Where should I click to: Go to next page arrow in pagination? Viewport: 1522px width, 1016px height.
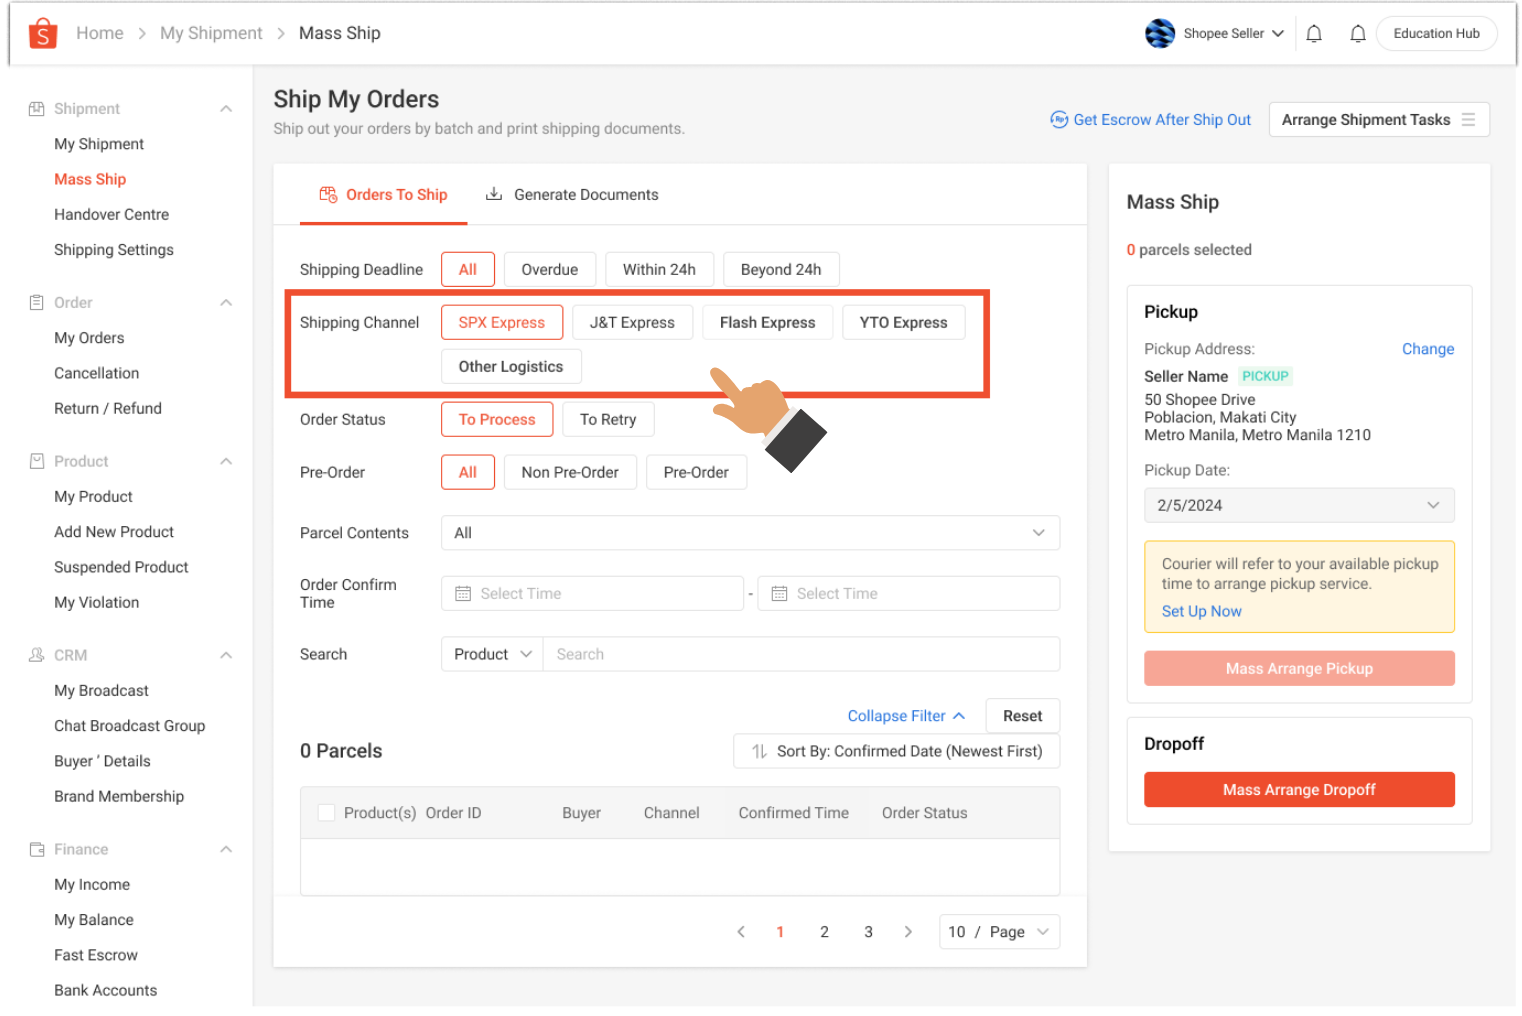tap(908, 932)
